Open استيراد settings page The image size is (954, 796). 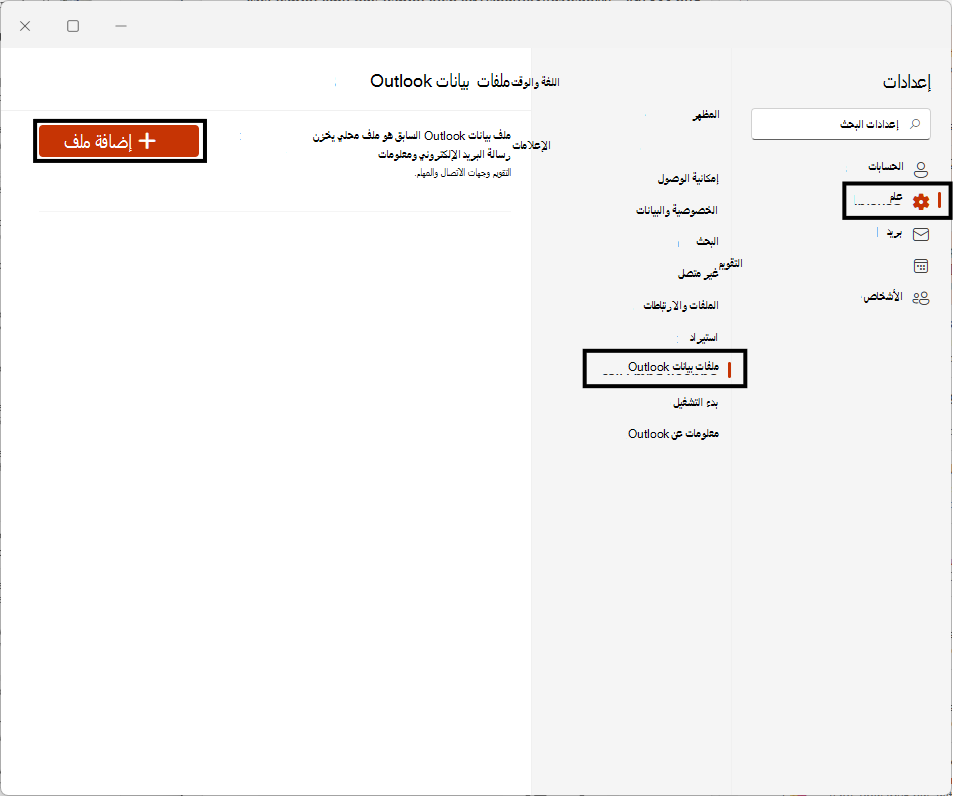pos(703,337)
